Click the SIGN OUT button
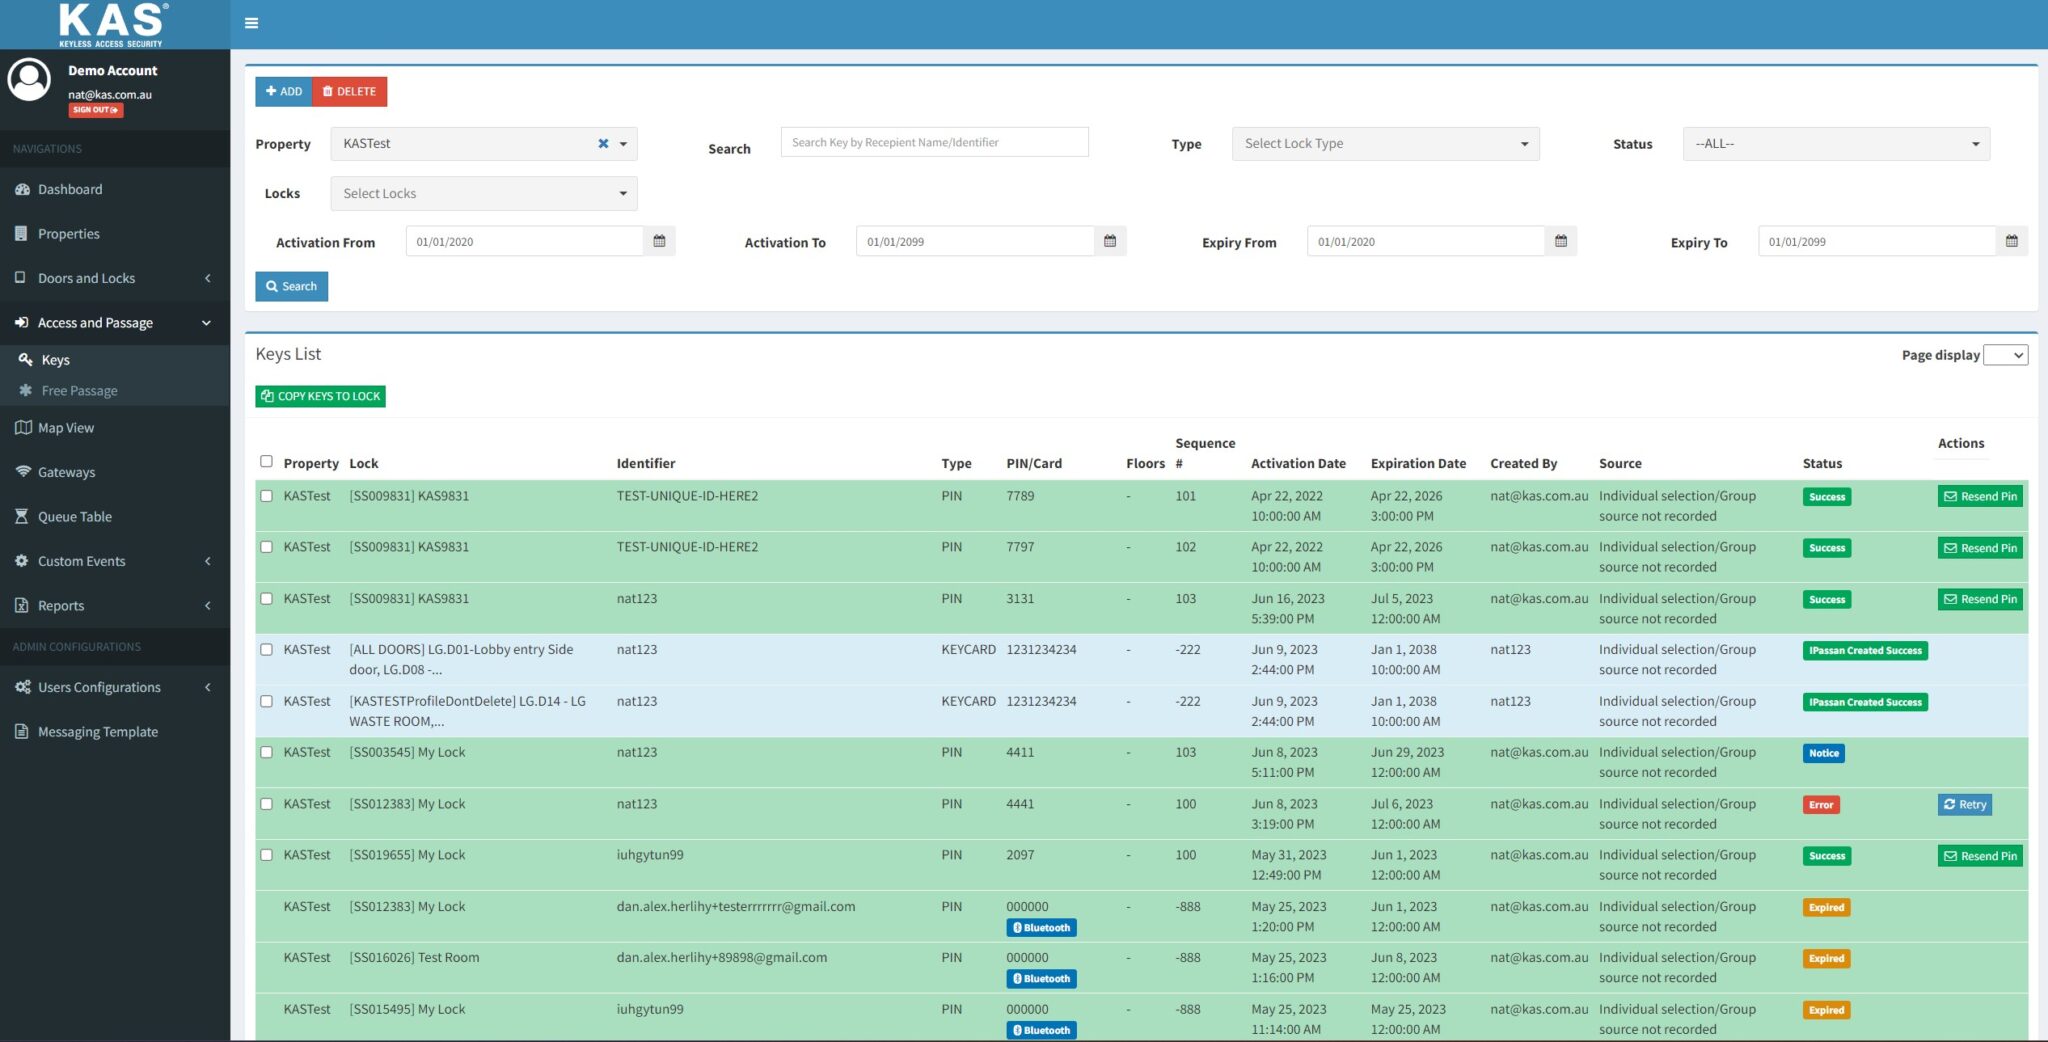2048x1042 pixels. pyautogui.click(x=96, y=110)
